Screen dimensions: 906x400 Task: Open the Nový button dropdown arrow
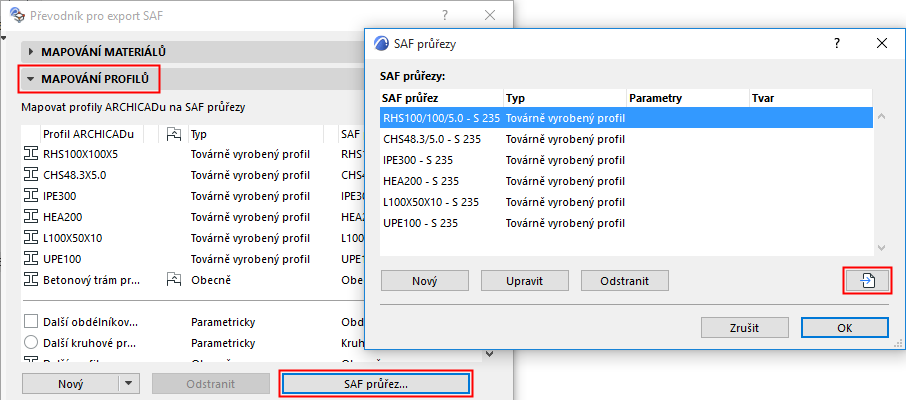click(x=128, y=383)
